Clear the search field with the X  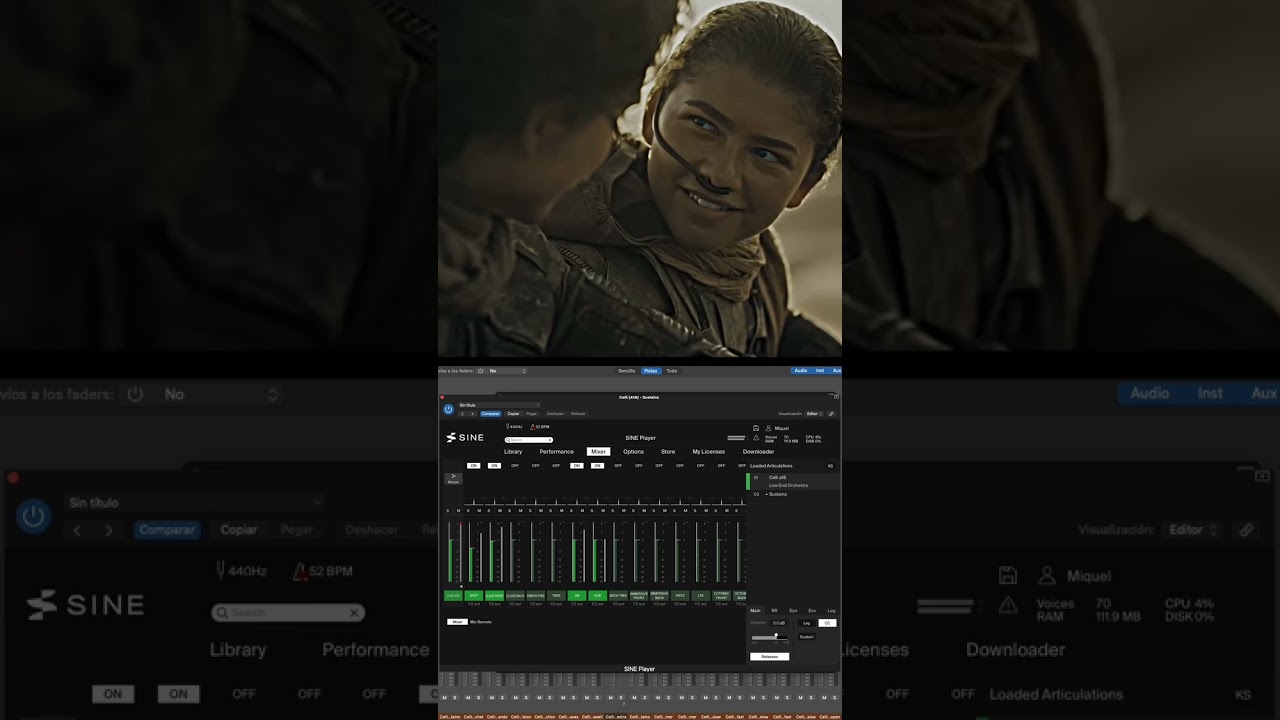(549, 440)
